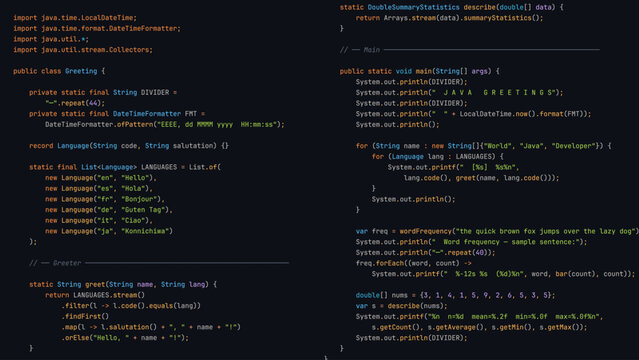Click the 'new Language("ja", "Konnichiwa")' entry
Image resolution: width=639 pixels, height=360 pixels.
(x=109, y=231)
